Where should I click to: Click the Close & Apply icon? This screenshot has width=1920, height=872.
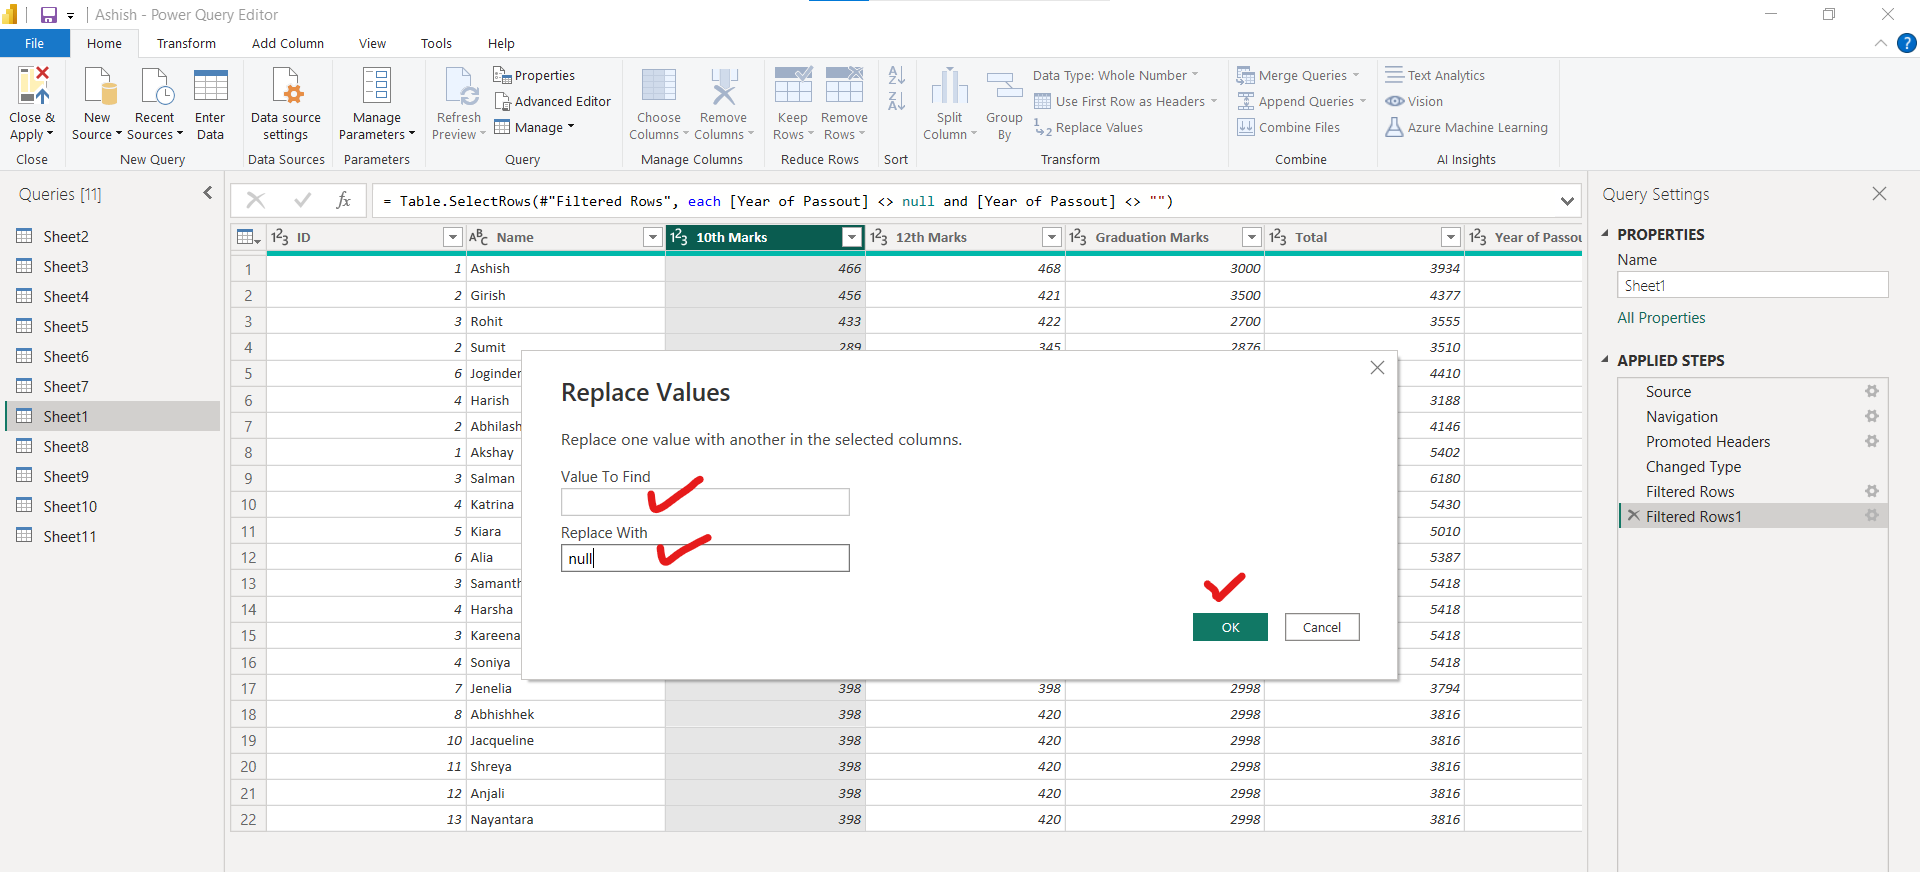33,87
